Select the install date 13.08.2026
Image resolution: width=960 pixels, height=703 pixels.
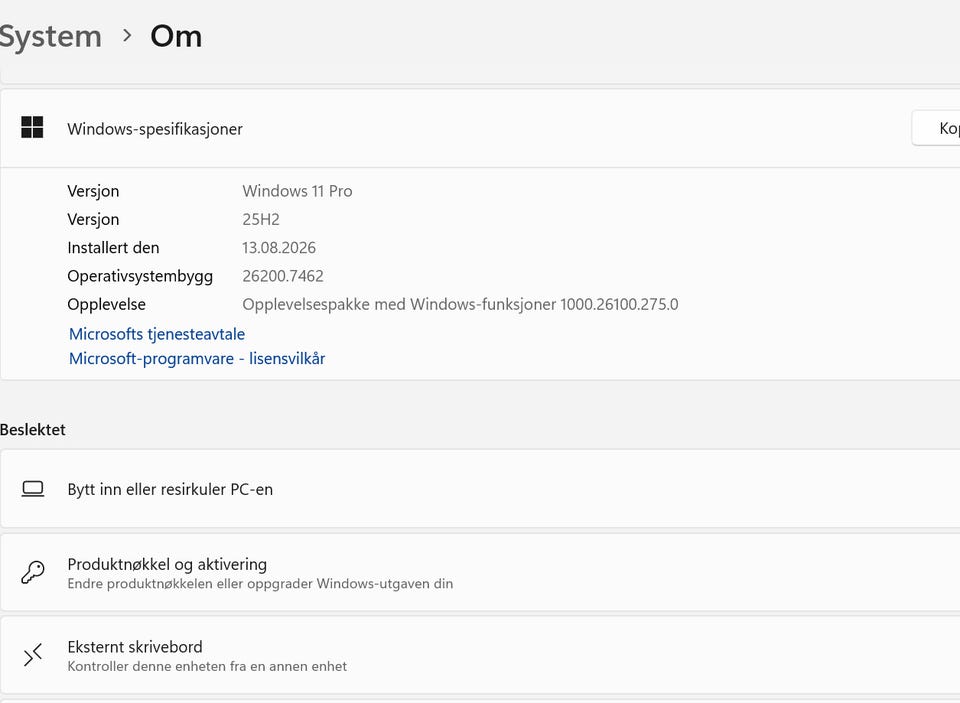(x=279, y=247)
